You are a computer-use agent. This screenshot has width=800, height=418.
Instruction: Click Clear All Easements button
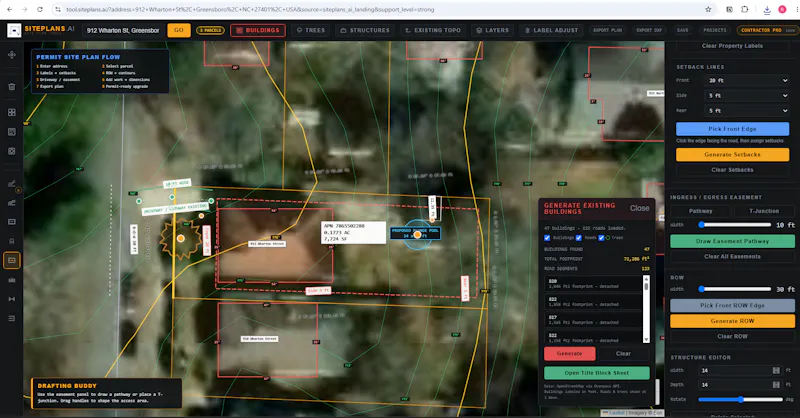tap(732, 256)
